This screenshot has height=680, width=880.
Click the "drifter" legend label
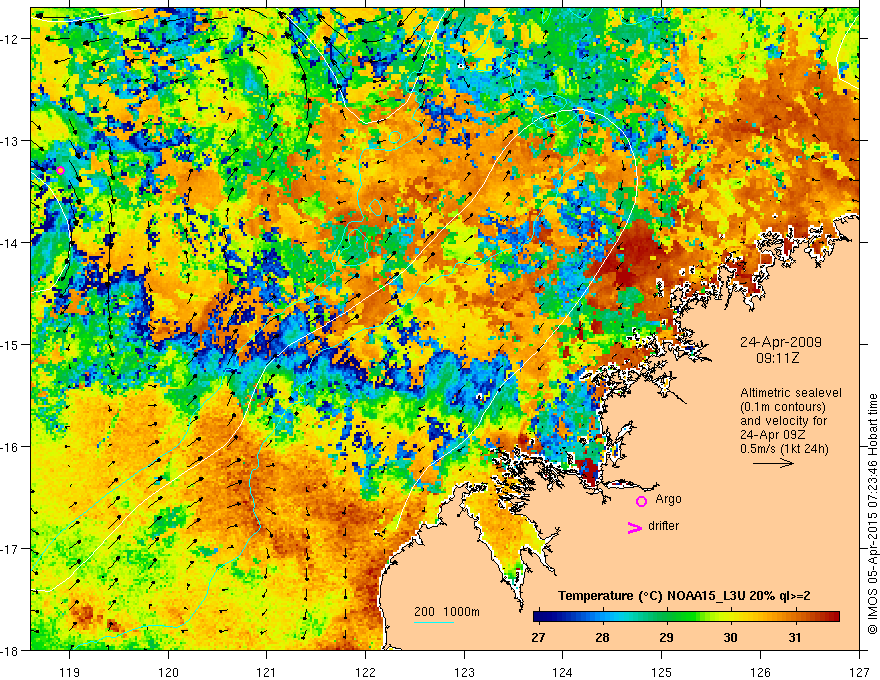tap(663, 526)
